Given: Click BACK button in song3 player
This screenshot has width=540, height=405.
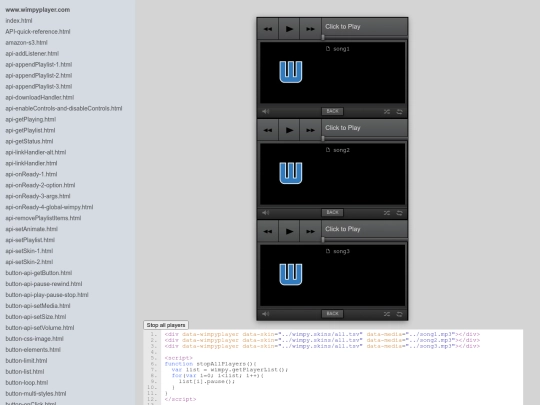Looking at the screenshot, I should pos(332,314).
